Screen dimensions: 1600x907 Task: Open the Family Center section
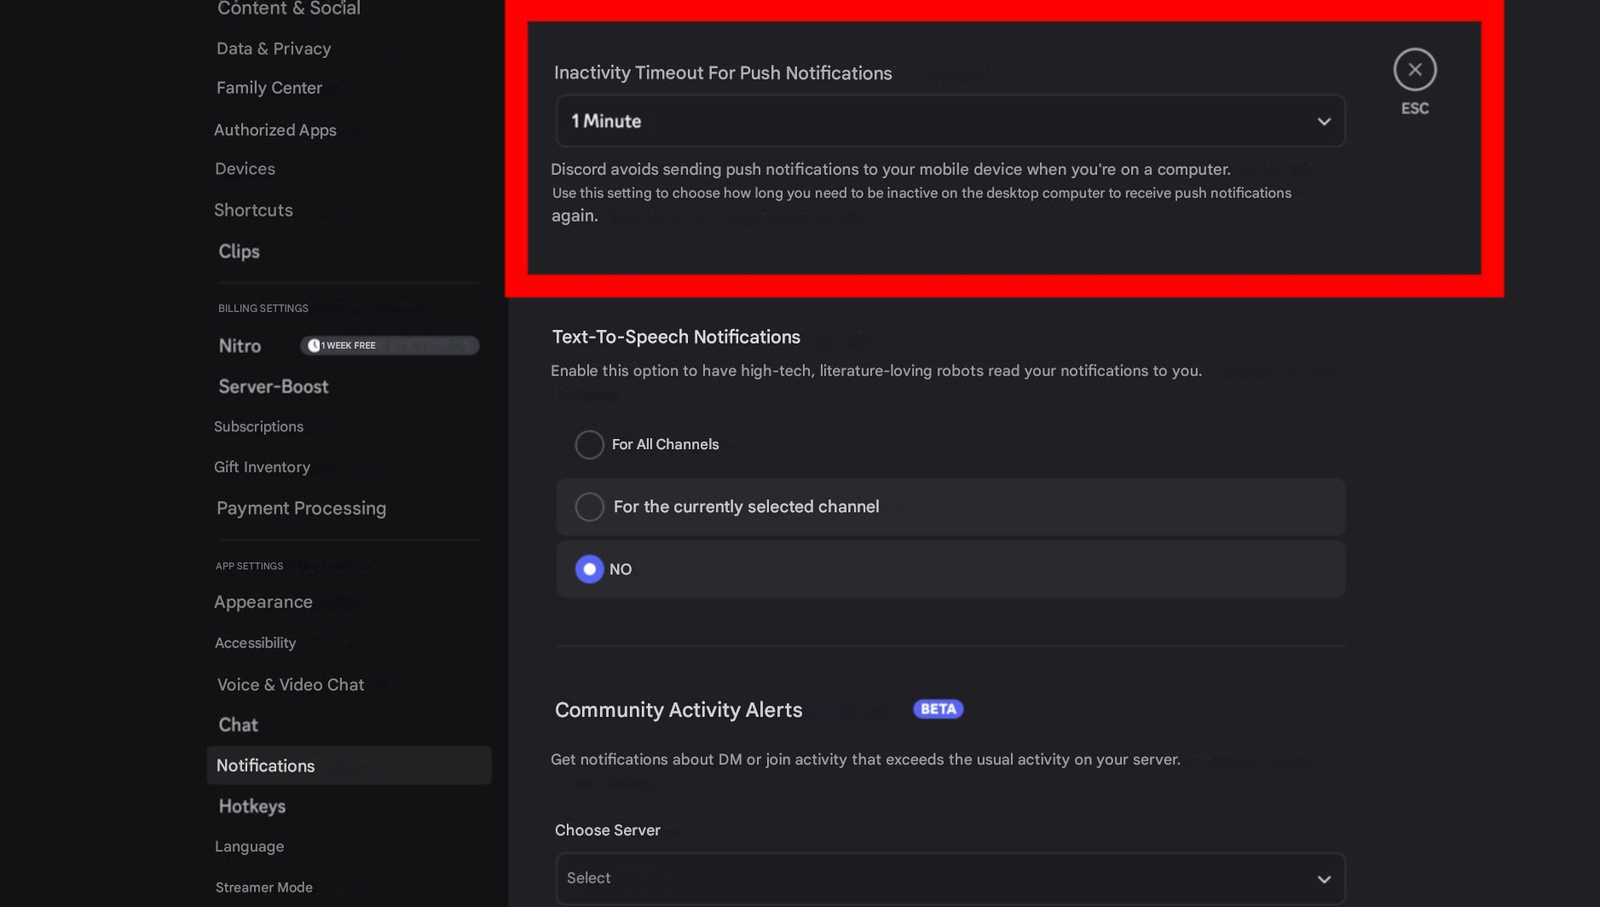(269, 88)
